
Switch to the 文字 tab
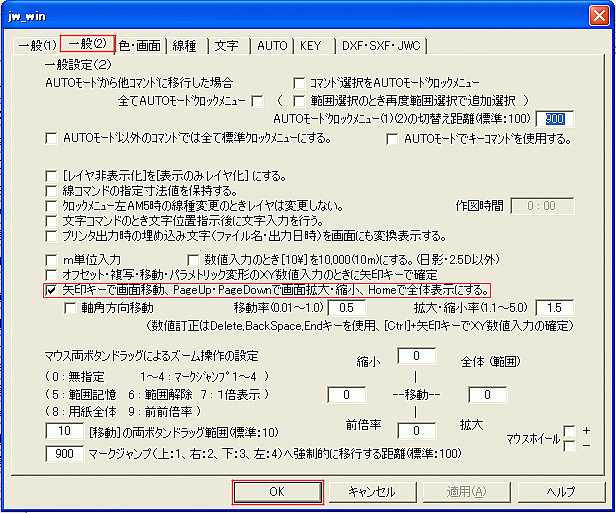click(227, 46)
